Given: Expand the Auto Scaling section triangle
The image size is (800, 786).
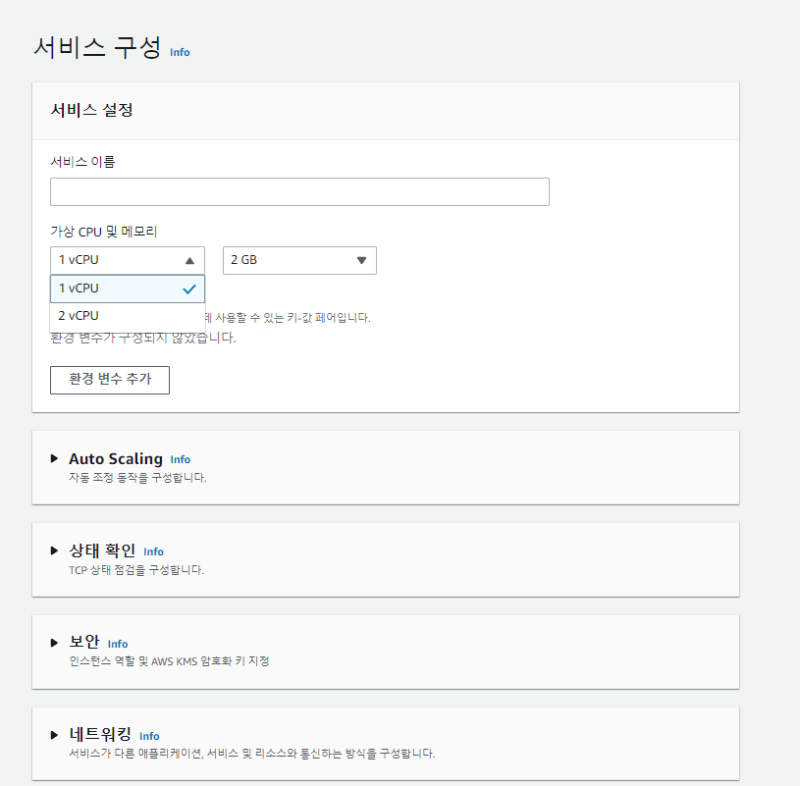Looking at the screenshot, I should (54, 458).
